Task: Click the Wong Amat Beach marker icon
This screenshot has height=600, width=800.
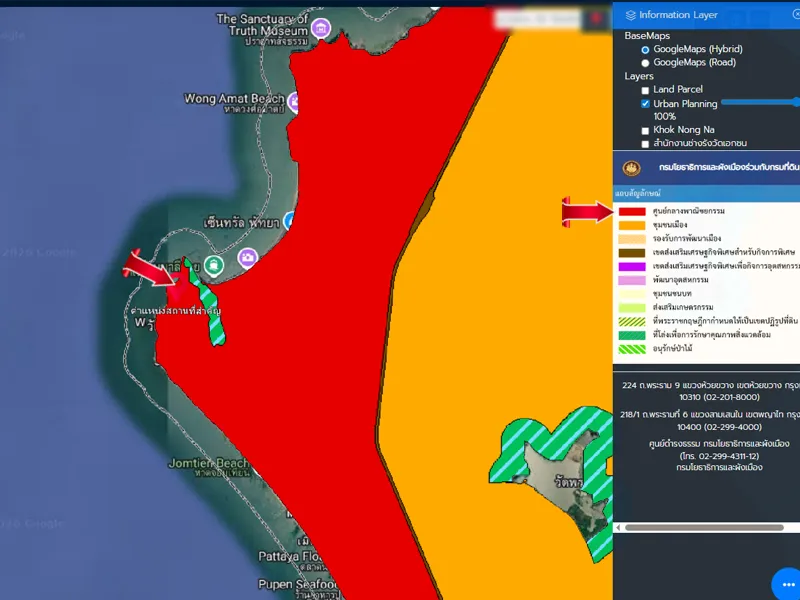Action: click(x=296, y=101)
